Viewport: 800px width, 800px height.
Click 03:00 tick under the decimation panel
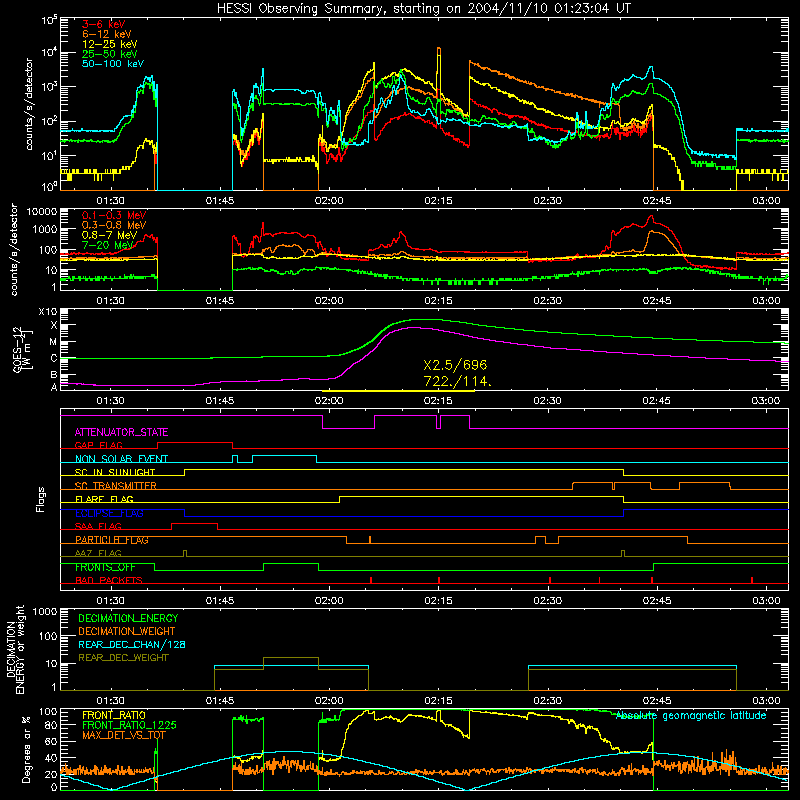pyautogui.click(x=766, y=701)
